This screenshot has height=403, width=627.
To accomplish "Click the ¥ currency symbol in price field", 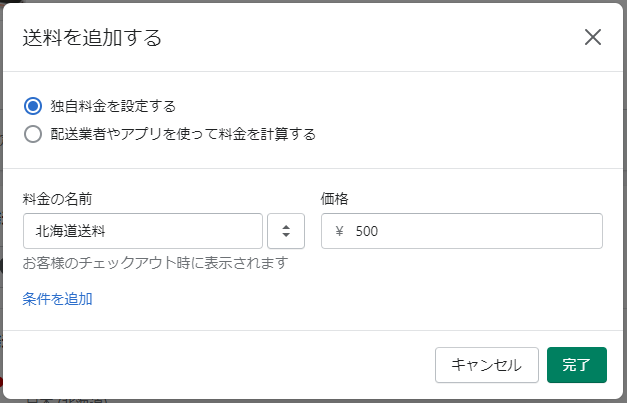I will click(x=339, y=231).
